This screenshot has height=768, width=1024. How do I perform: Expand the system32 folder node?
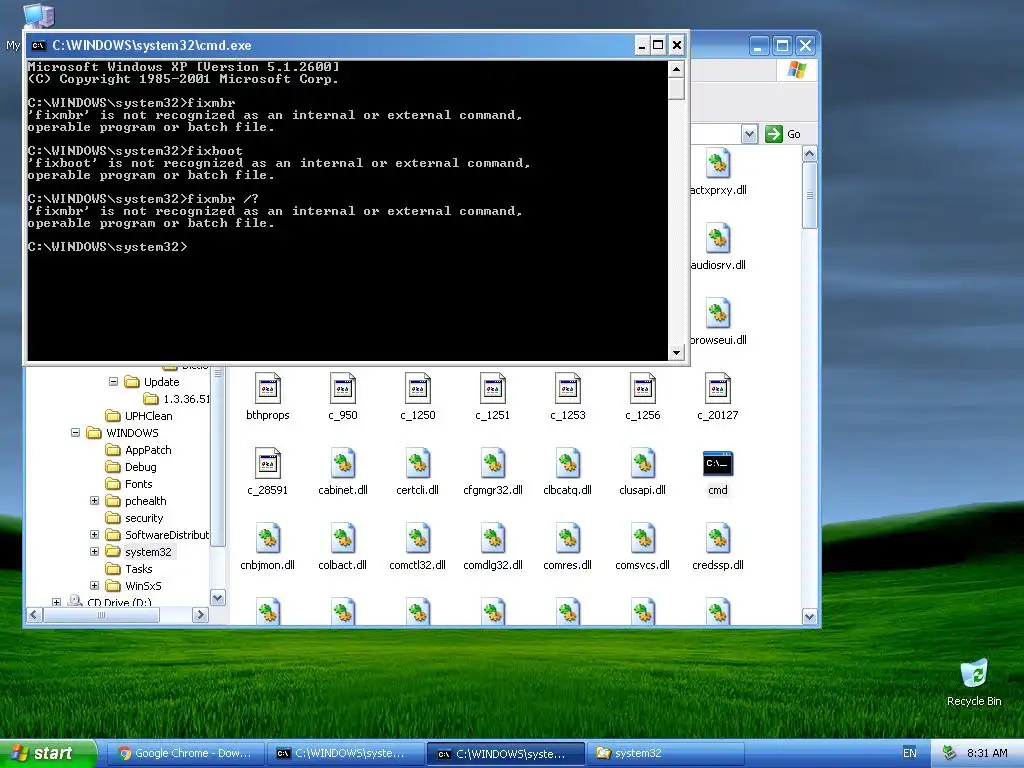tap(94, 551)
